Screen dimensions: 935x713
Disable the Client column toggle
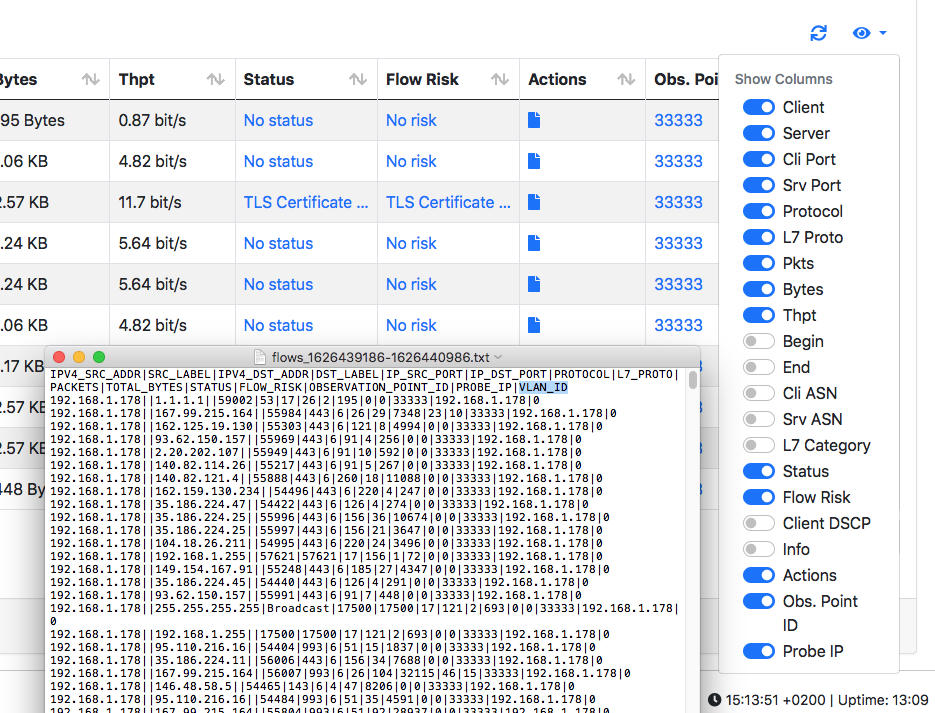coord(759,107)
